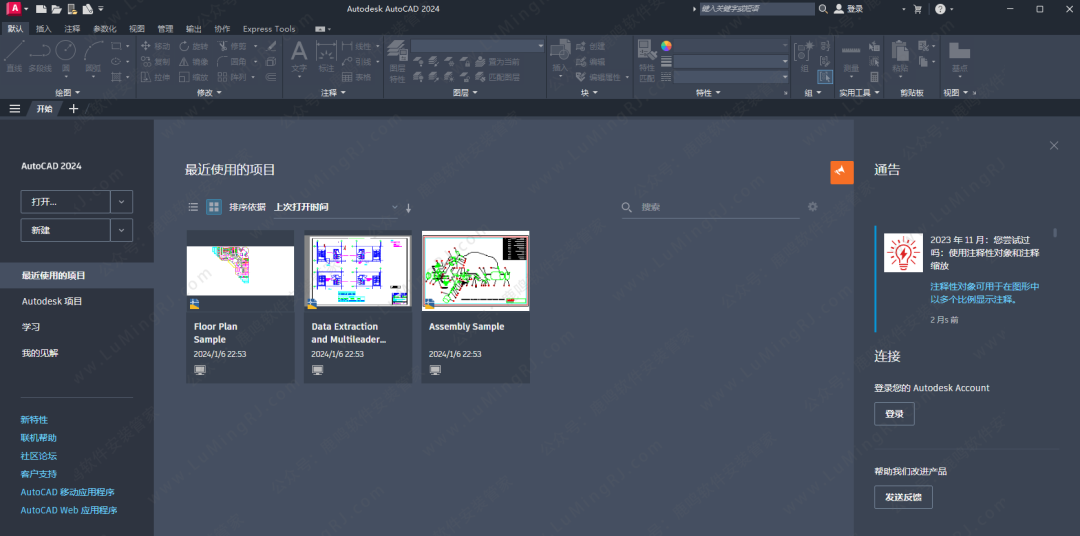Reverse the sort order with the arrow icon
Viewport: 1080px width, 536px height.
click(x=408, y=207)
